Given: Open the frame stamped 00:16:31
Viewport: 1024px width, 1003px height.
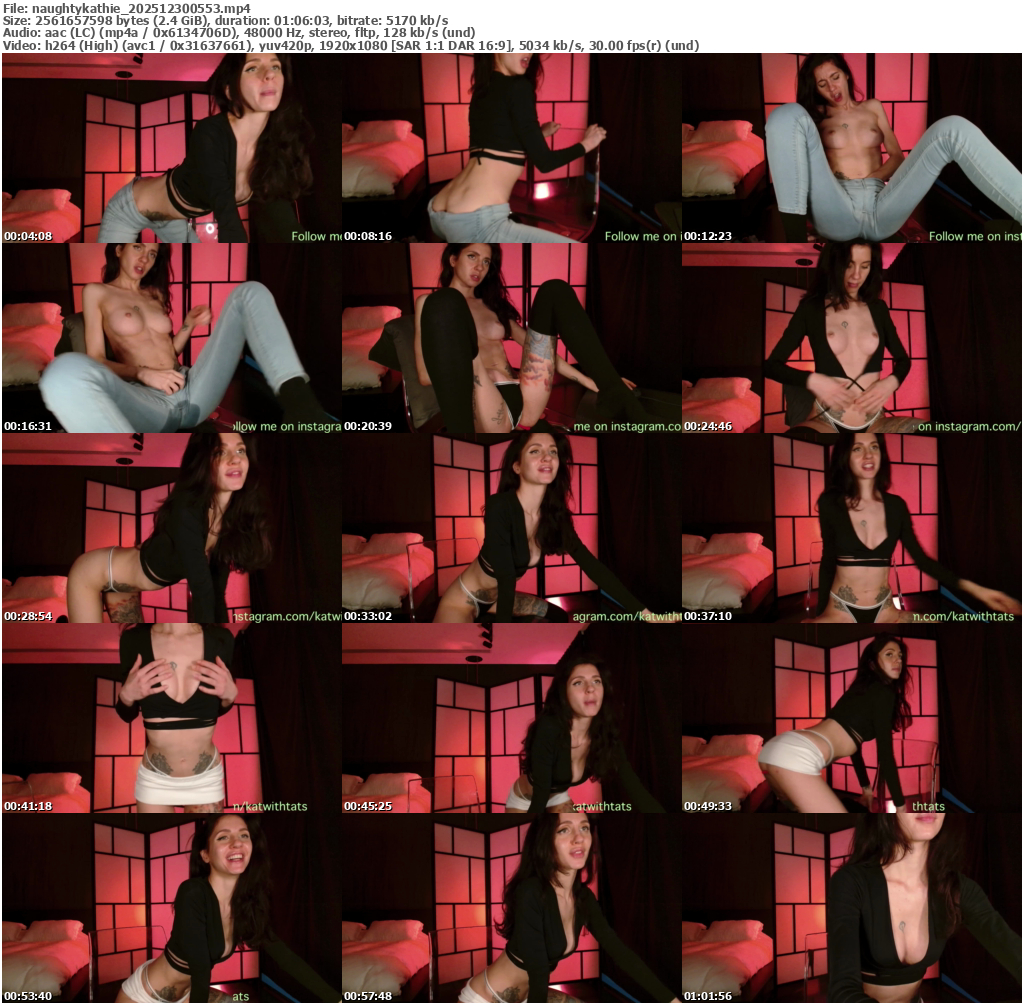Looking at the screenshot, I should click(171, 338).
